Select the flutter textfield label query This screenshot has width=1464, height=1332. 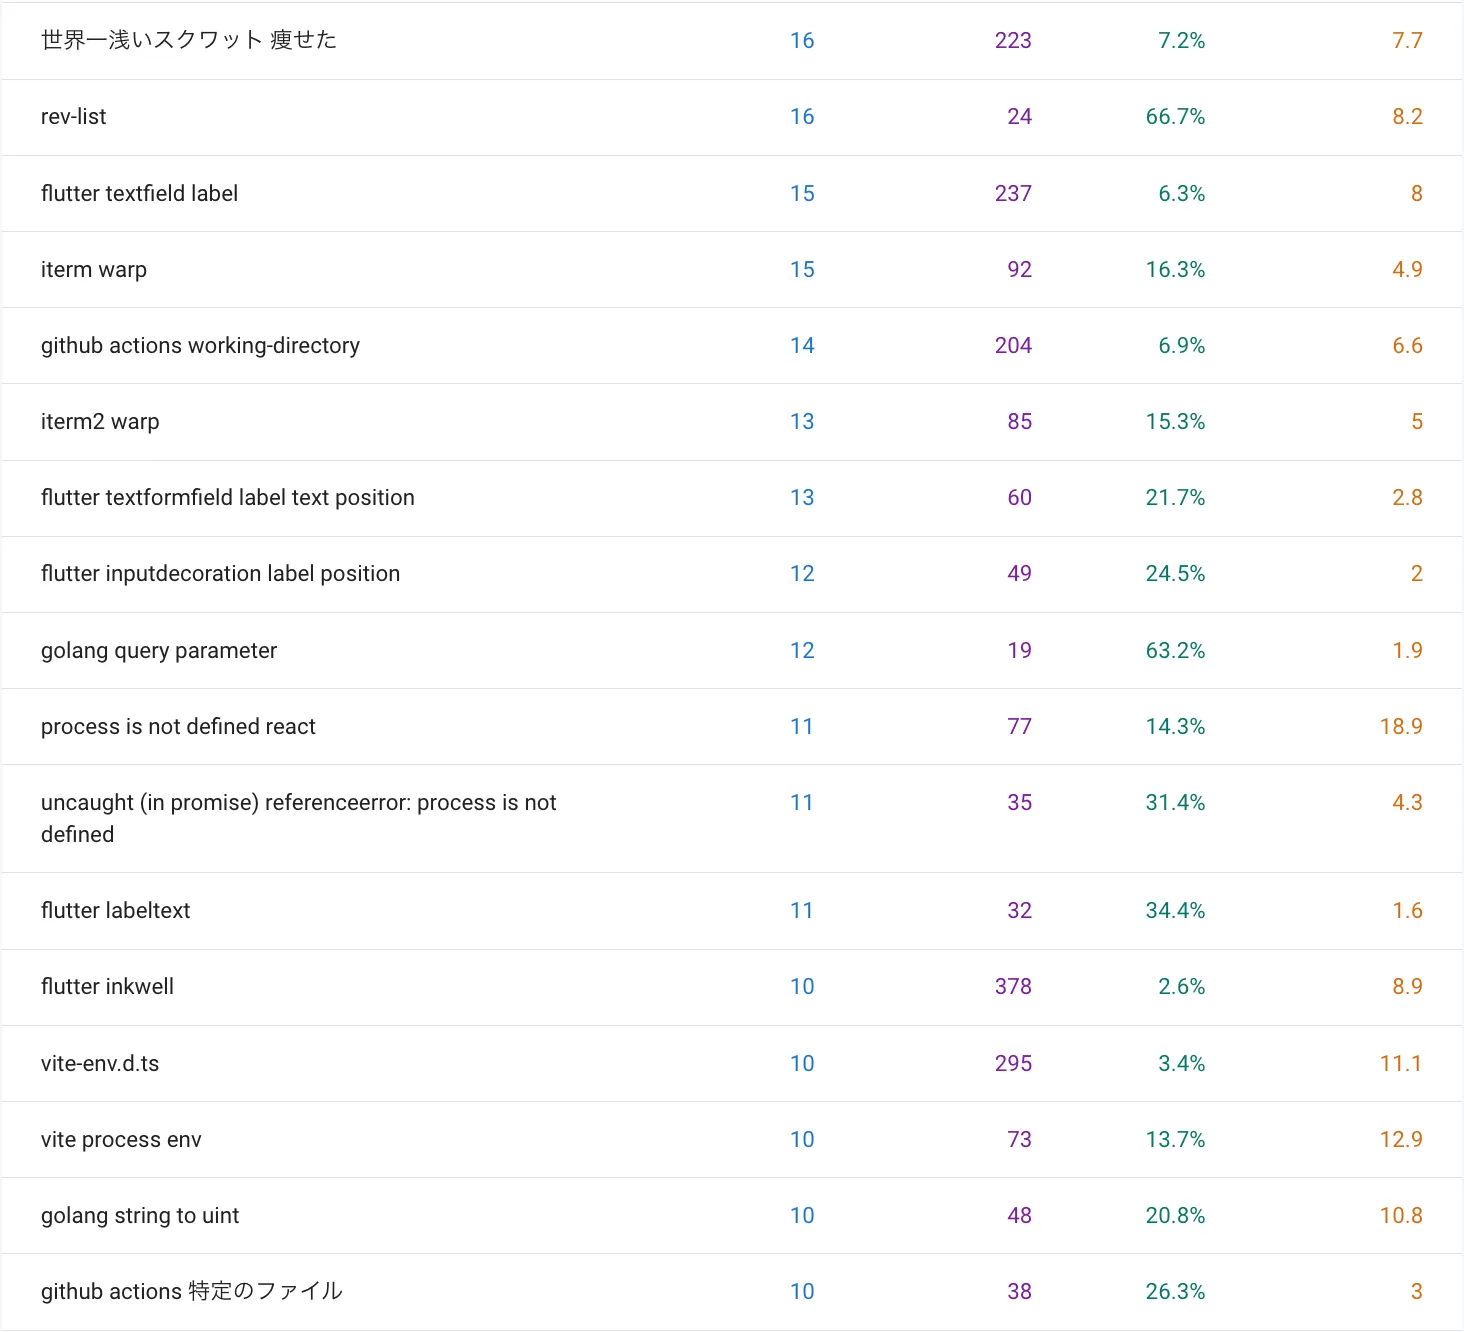(x=139, y=193)
